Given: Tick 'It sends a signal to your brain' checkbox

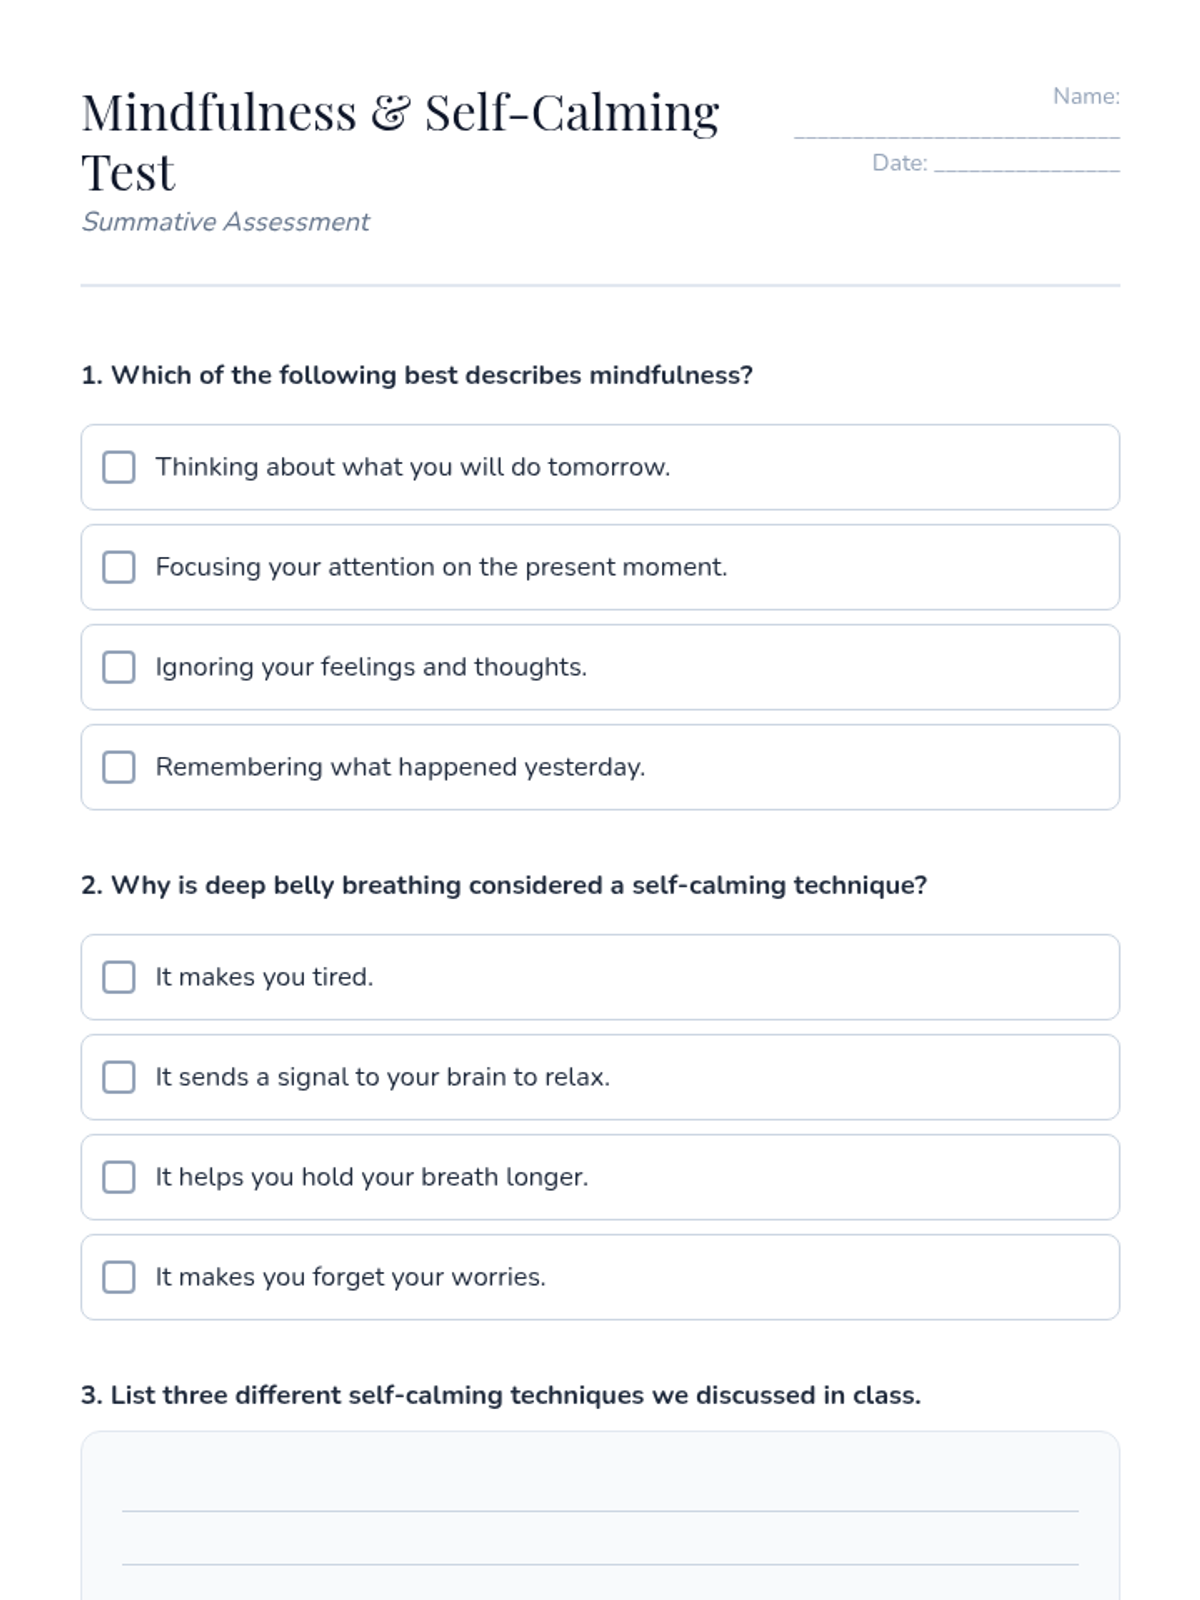Looking at the screenshot, I should click(119, 1077).
